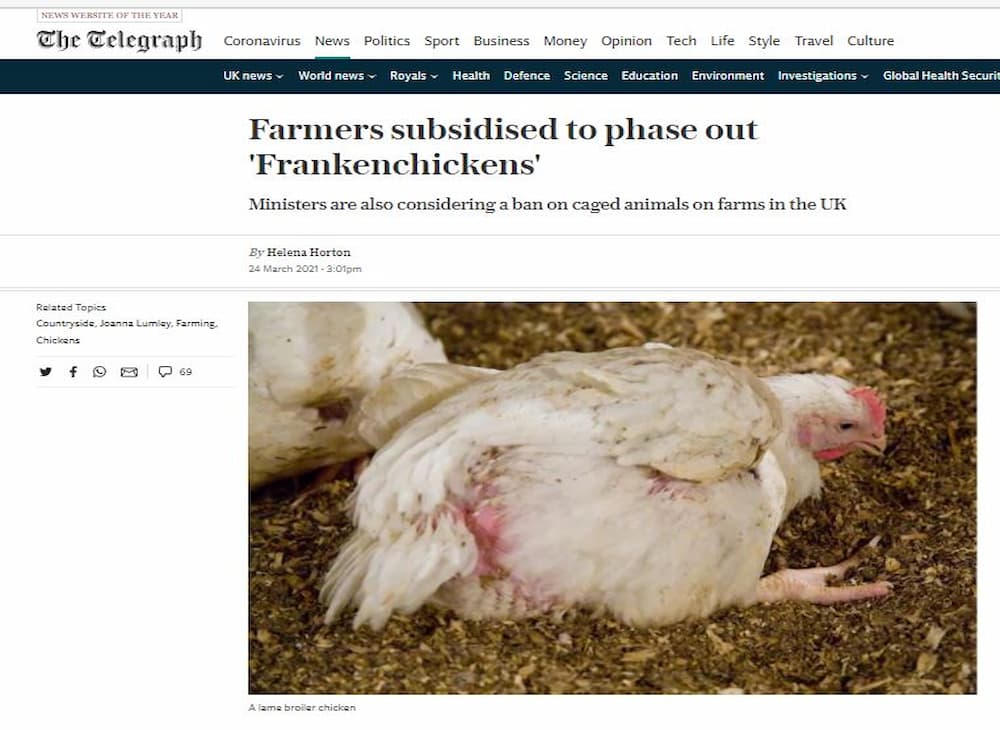Viewport: 1000px width, 730px height.
Task: Select the Politics tab
Action: [386, 41]
